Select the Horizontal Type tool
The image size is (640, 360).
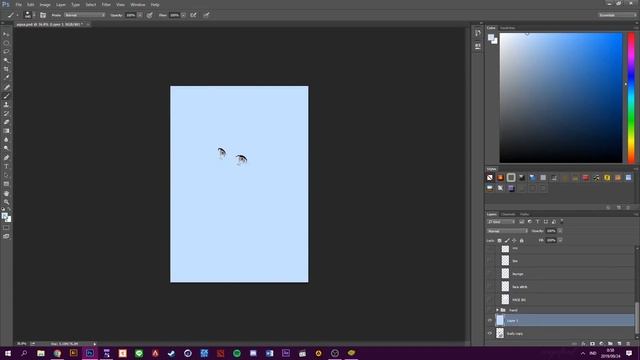[6, 167]
